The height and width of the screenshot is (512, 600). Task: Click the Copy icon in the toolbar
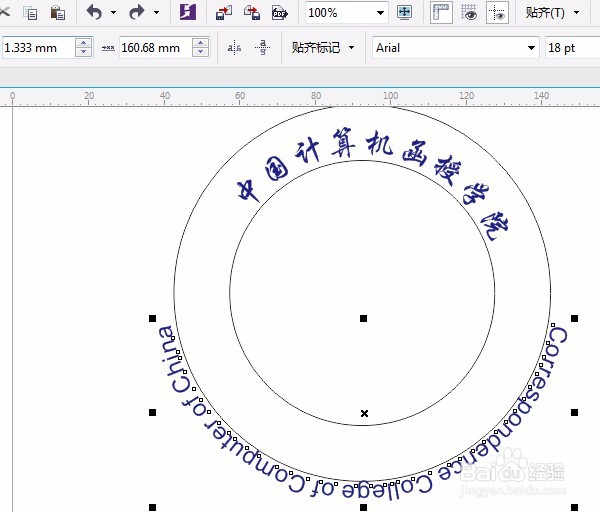coord(30,13)
